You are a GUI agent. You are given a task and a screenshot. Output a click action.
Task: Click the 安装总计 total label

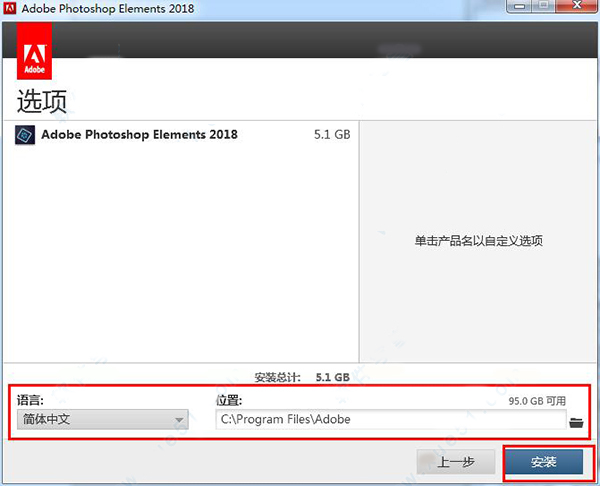tap(277, 377)
